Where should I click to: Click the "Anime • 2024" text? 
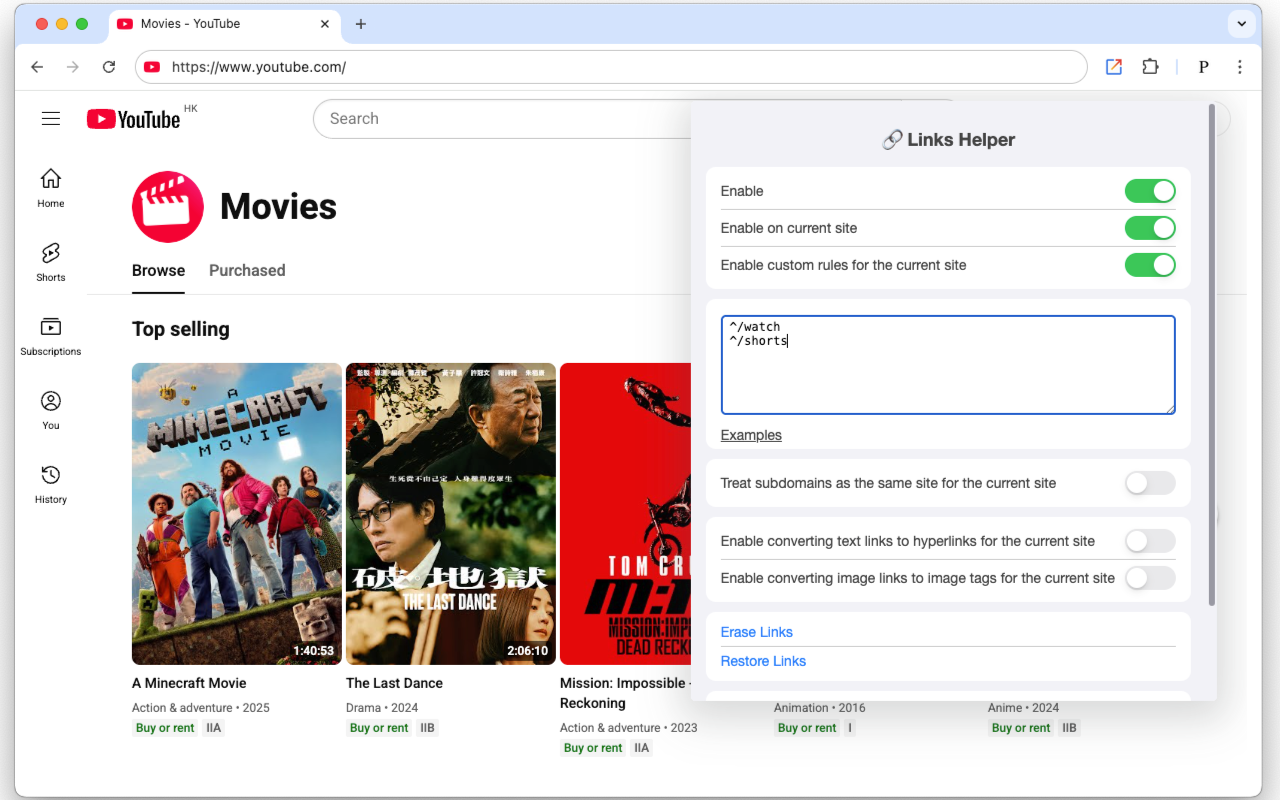point(1023,707)
